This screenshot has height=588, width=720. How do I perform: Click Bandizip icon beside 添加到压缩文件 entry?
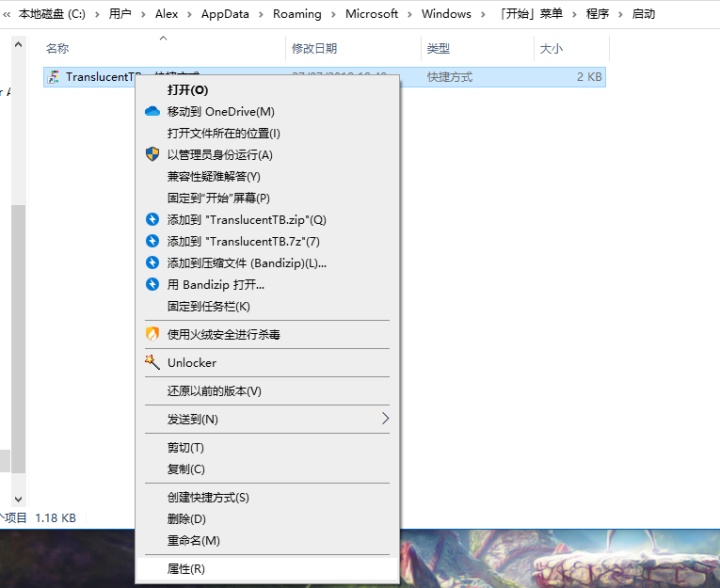click(152, 263)
